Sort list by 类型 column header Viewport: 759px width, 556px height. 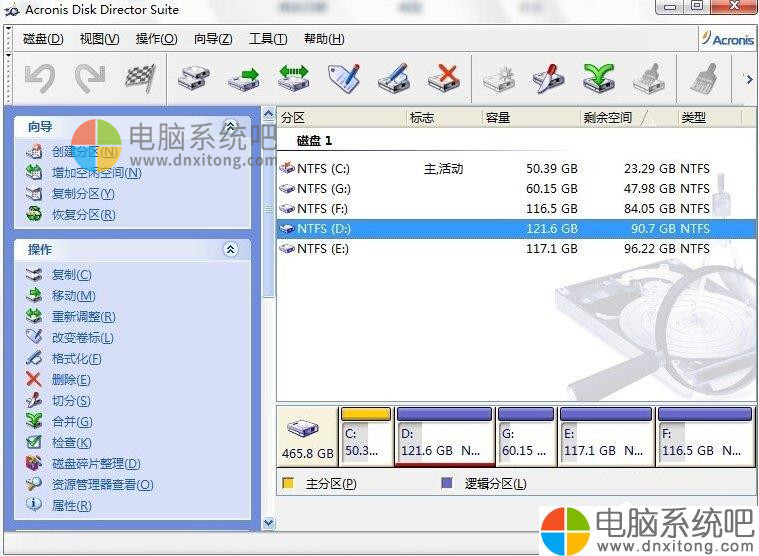point(710,118)
